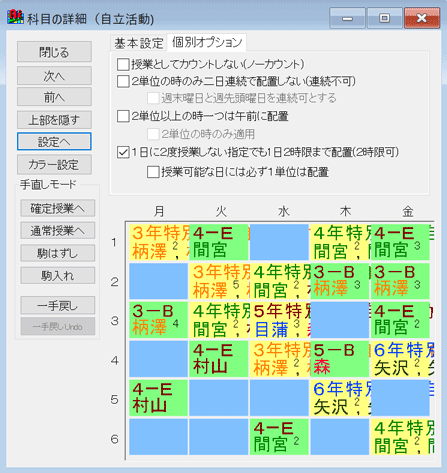This screenshot has height=473, width=447.
Task: Switch to the 基本設定 tab
Action: pyautogui.click(x=138, y=43)
